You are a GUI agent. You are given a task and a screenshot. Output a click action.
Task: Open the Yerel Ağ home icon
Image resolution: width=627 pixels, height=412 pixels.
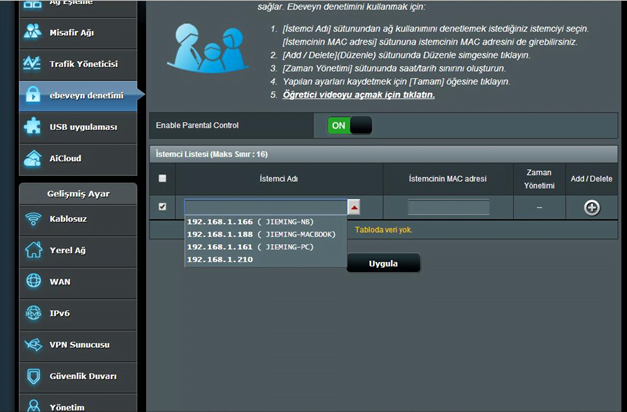(x=33, y=251)
